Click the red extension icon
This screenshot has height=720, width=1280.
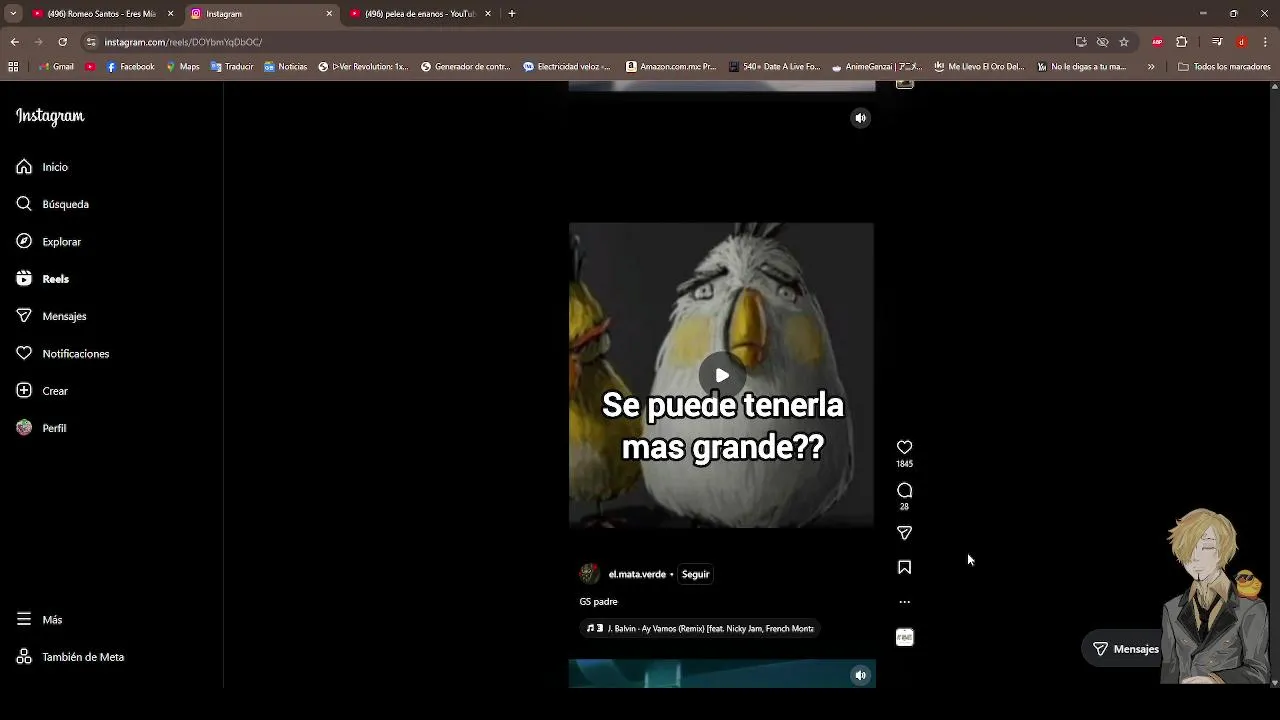[x=1157, y=42]
